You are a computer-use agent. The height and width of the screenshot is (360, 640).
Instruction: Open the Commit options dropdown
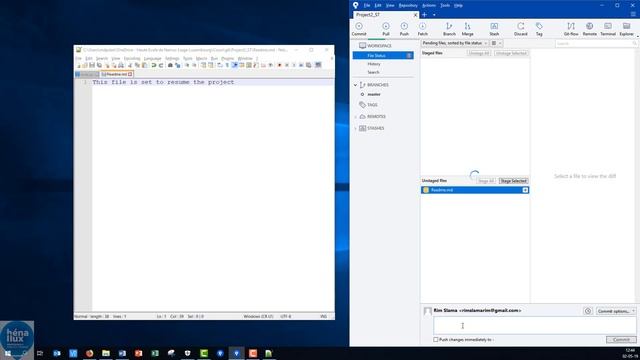click(616, 311)
